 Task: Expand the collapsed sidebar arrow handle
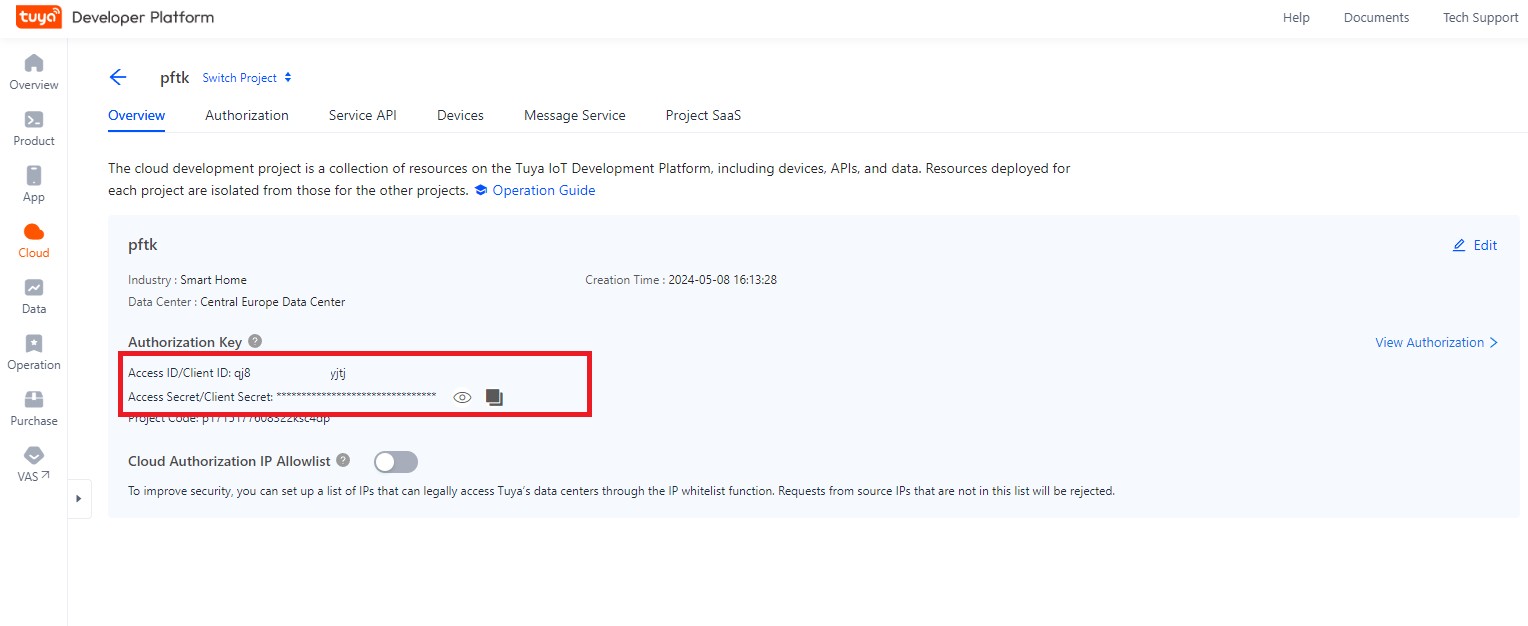pos(79,498)
